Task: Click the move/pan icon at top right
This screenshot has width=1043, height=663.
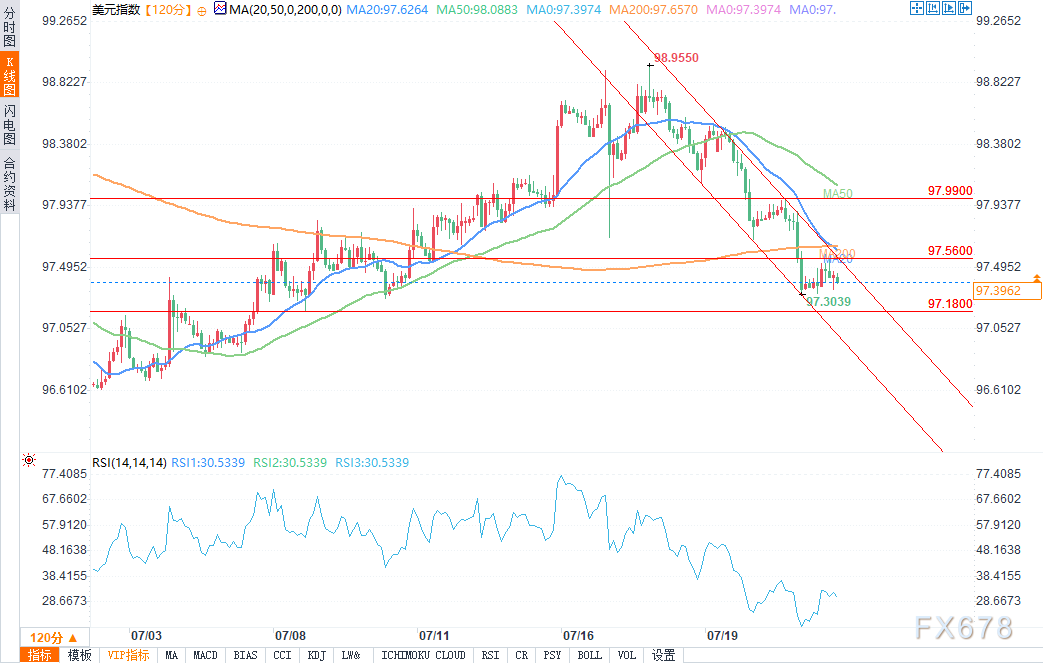Action: 919,9
